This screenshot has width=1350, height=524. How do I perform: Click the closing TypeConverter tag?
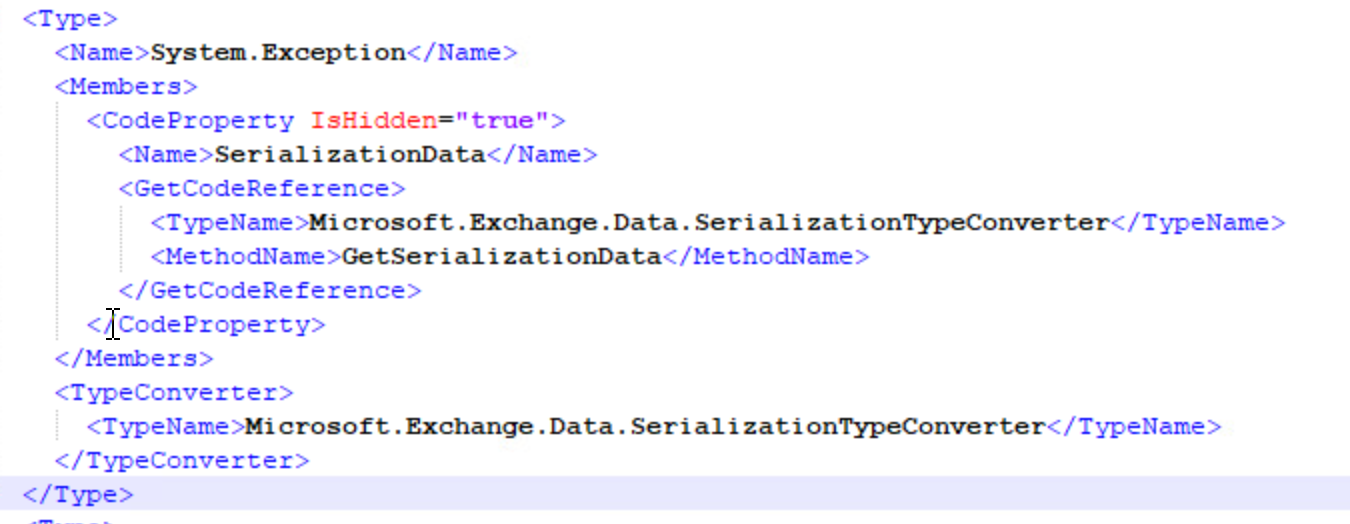click(x=182, y=461)
